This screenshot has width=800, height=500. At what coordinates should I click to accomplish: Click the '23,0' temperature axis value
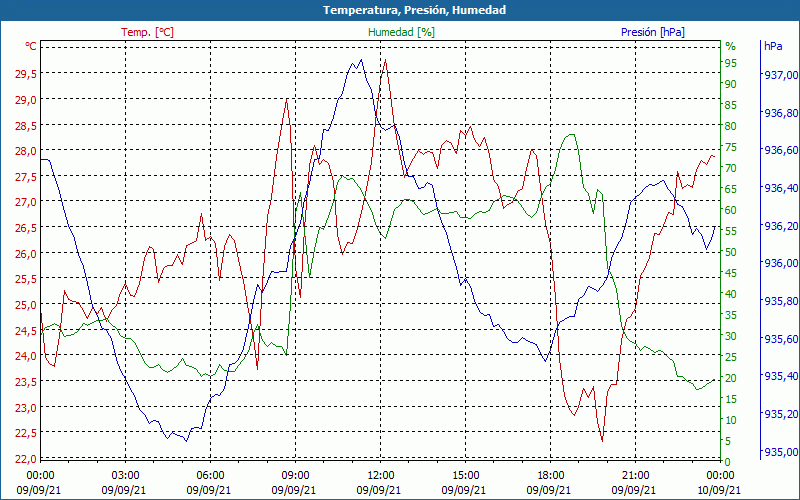pos(26,408)
